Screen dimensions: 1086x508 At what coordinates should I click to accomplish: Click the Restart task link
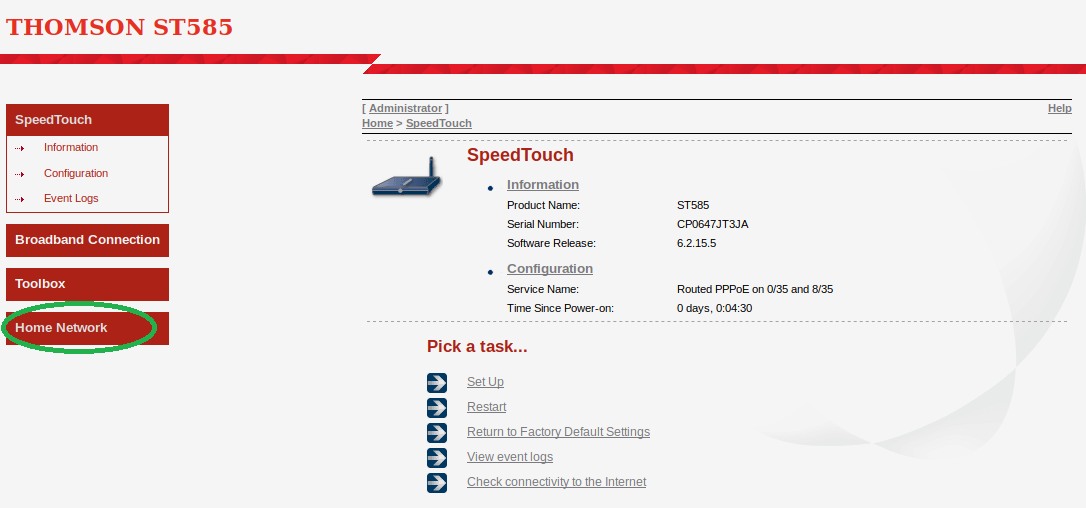[486, 407]
